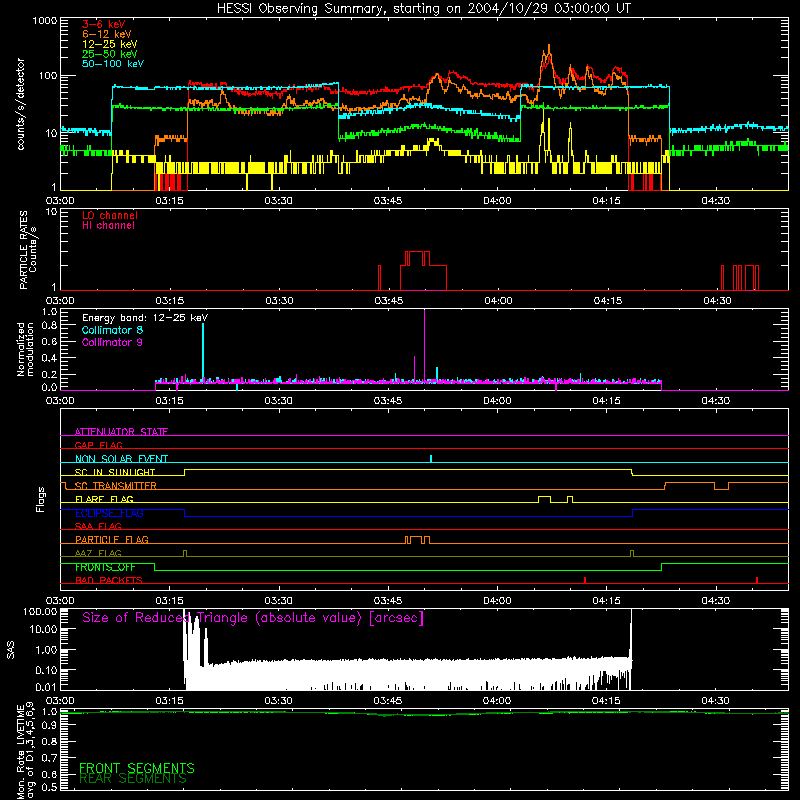Click the 04:15 tick under the flags plot

(606, 601)
